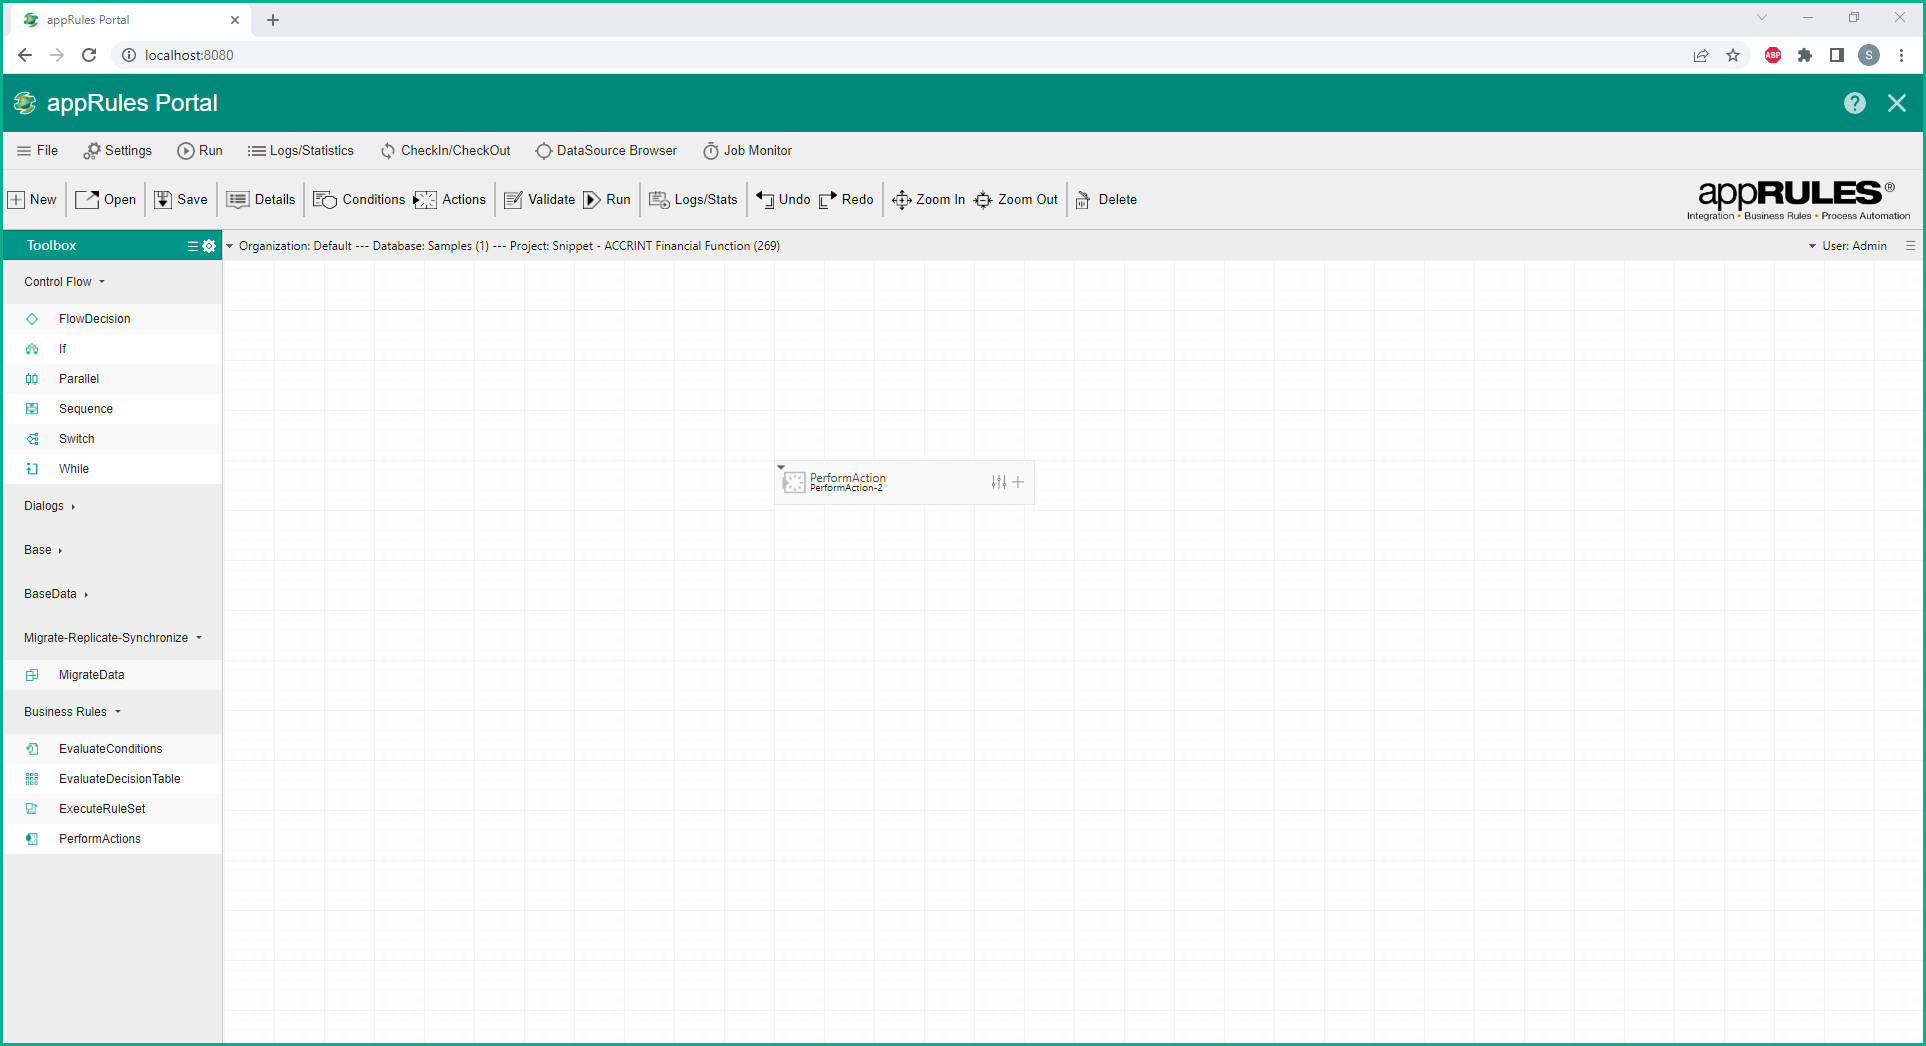Select EvaluateDecisionTable toolbox item
Screen dimensions: 1926x1046
(x=119, y=779)
